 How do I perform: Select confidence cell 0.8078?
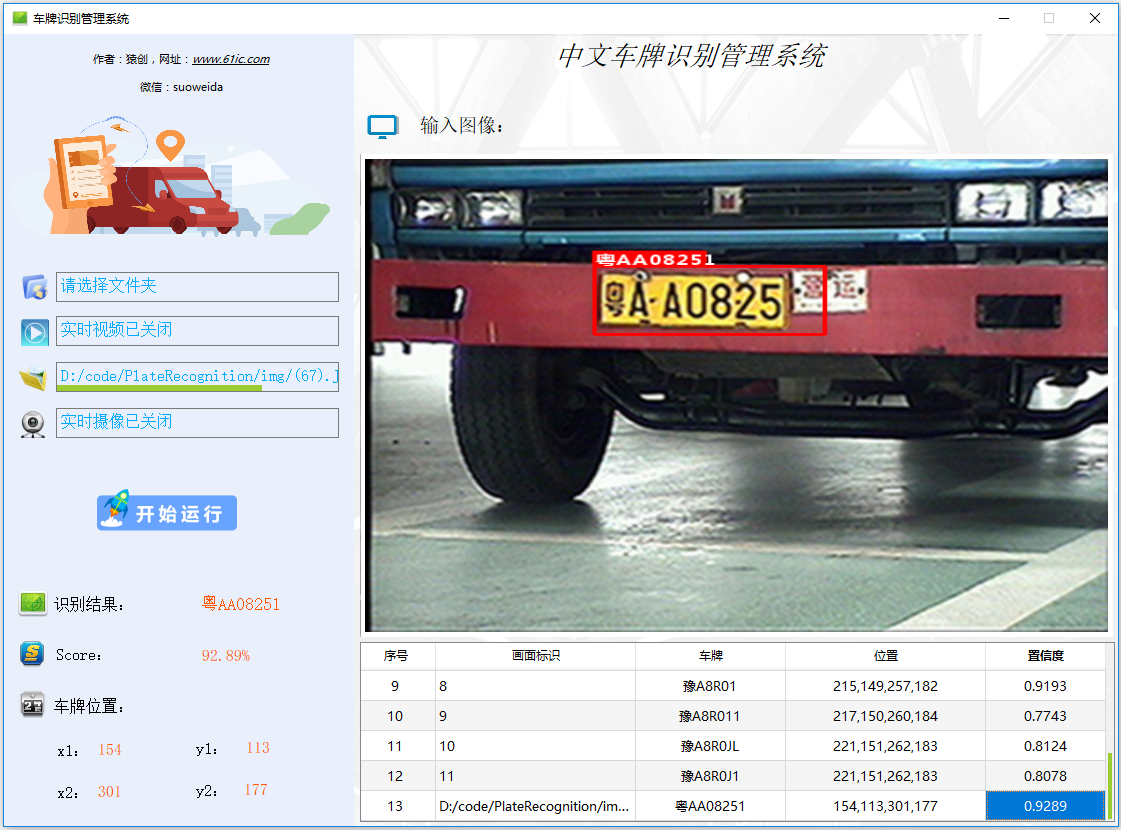coord(1045,776)
